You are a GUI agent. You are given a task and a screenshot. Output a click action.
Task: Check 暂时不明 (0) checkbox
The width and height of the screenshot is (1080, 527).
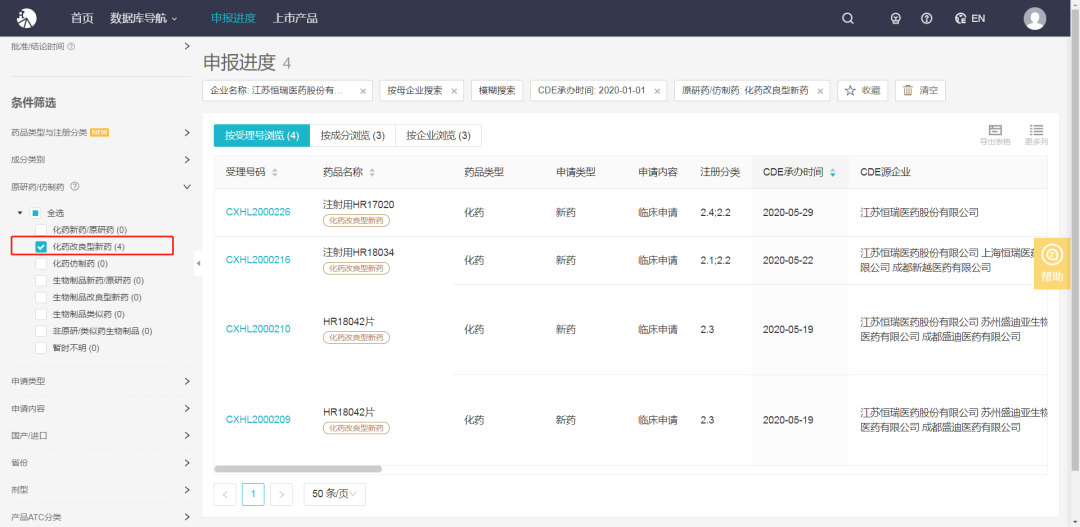41,348
